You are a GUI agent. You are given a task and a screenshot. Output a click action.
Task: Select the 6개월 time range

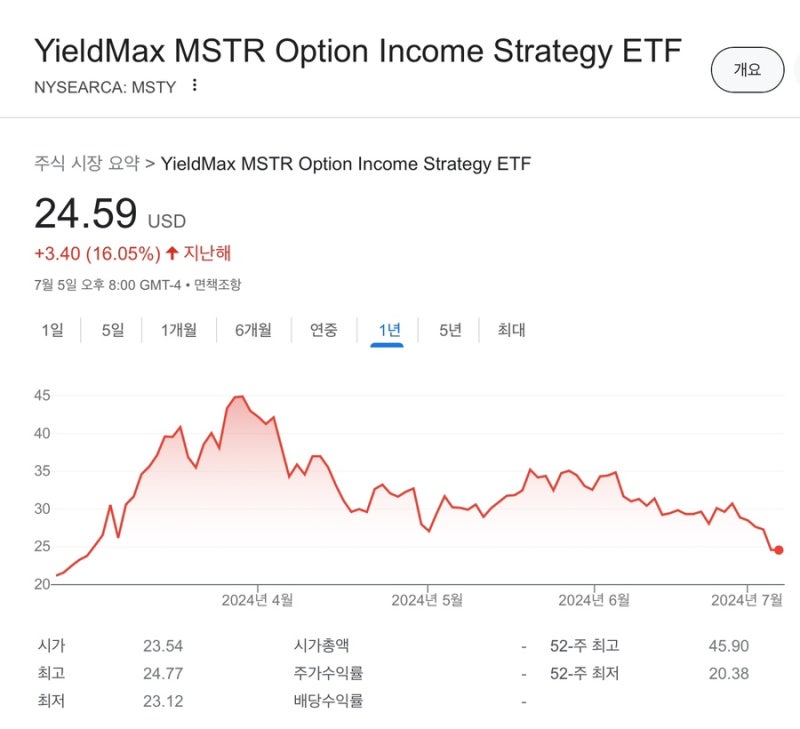(x=253, y=329)
